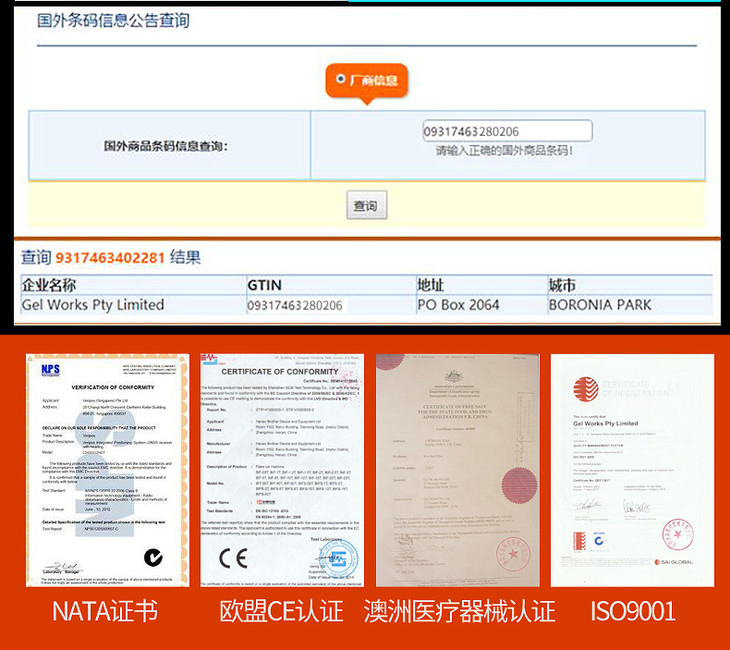
Task: Click the ISO9001 caption
Action: (633, 611)
